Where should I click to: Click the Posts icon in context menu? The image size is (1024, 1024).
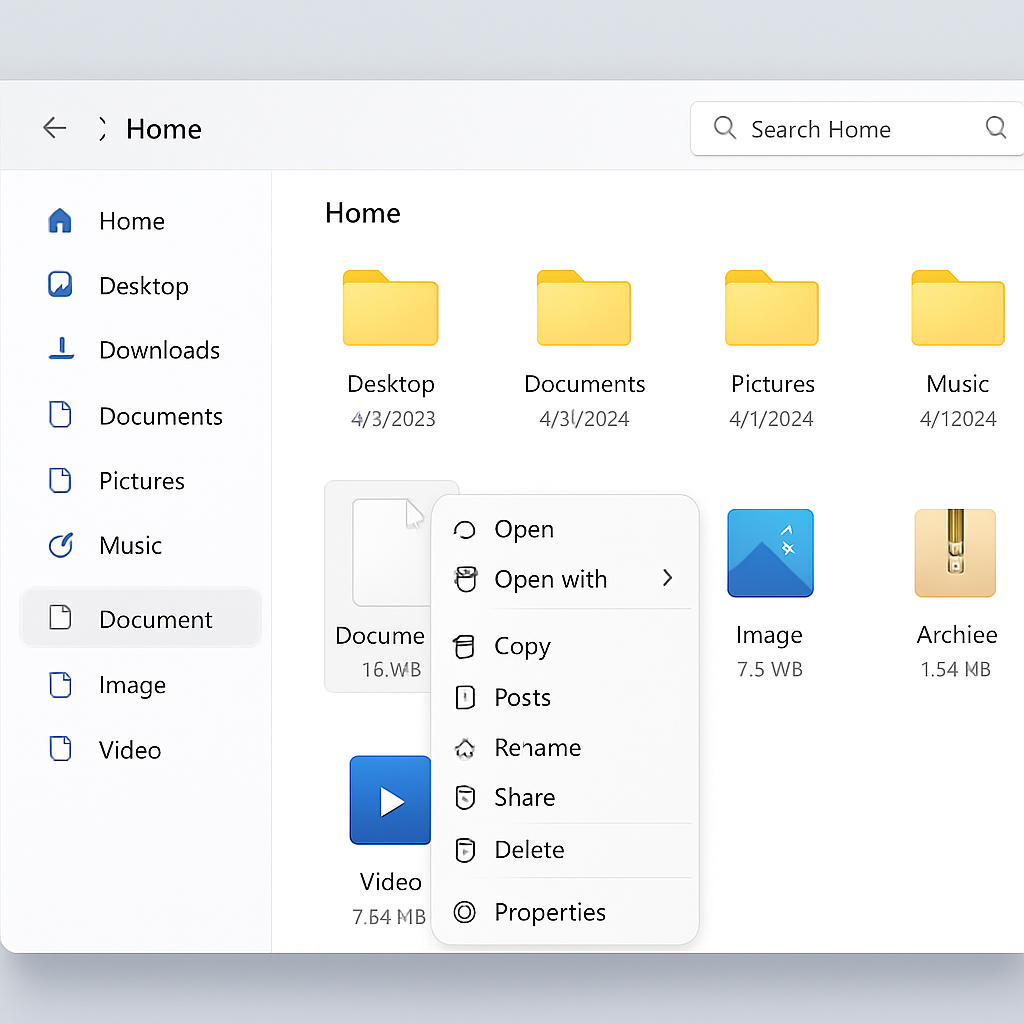coord(465,697)
